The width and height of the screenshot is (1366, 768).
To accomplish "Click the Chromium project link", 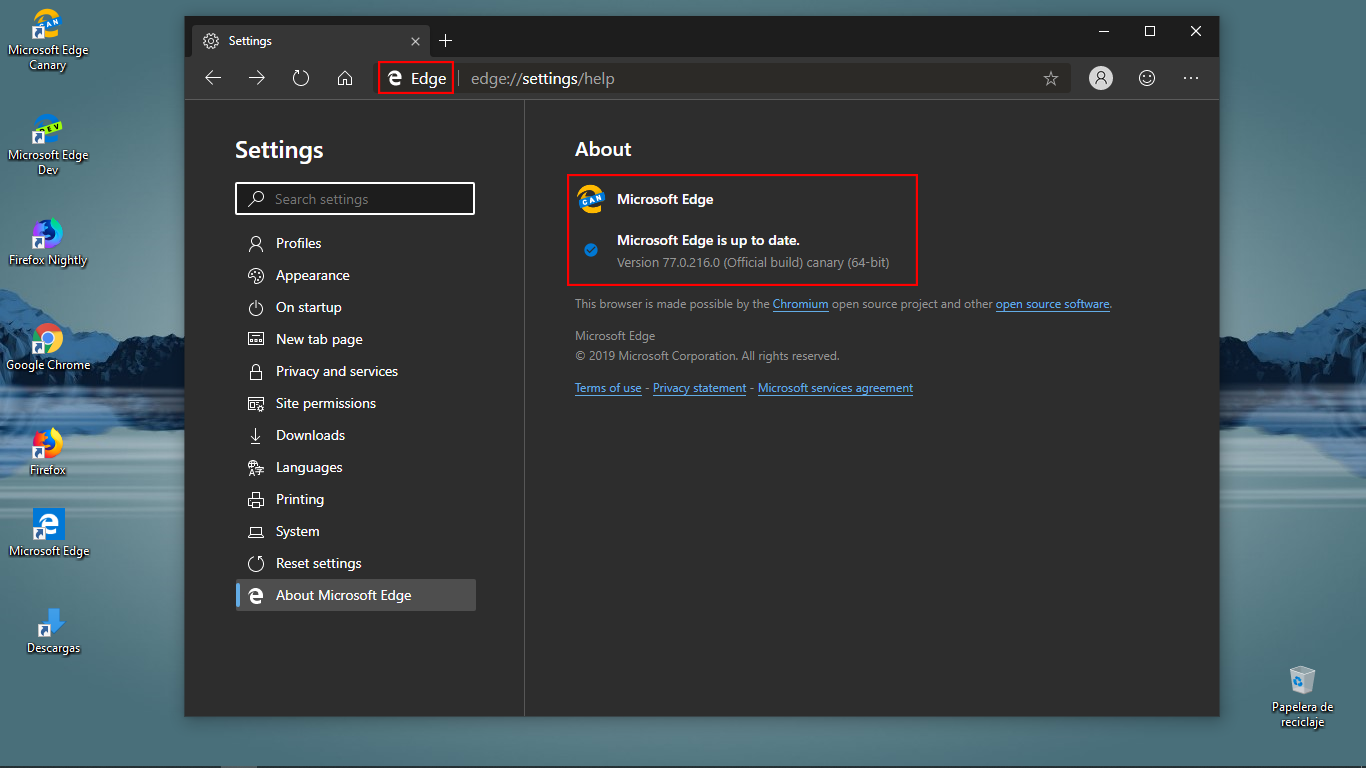I will point(800,303).
